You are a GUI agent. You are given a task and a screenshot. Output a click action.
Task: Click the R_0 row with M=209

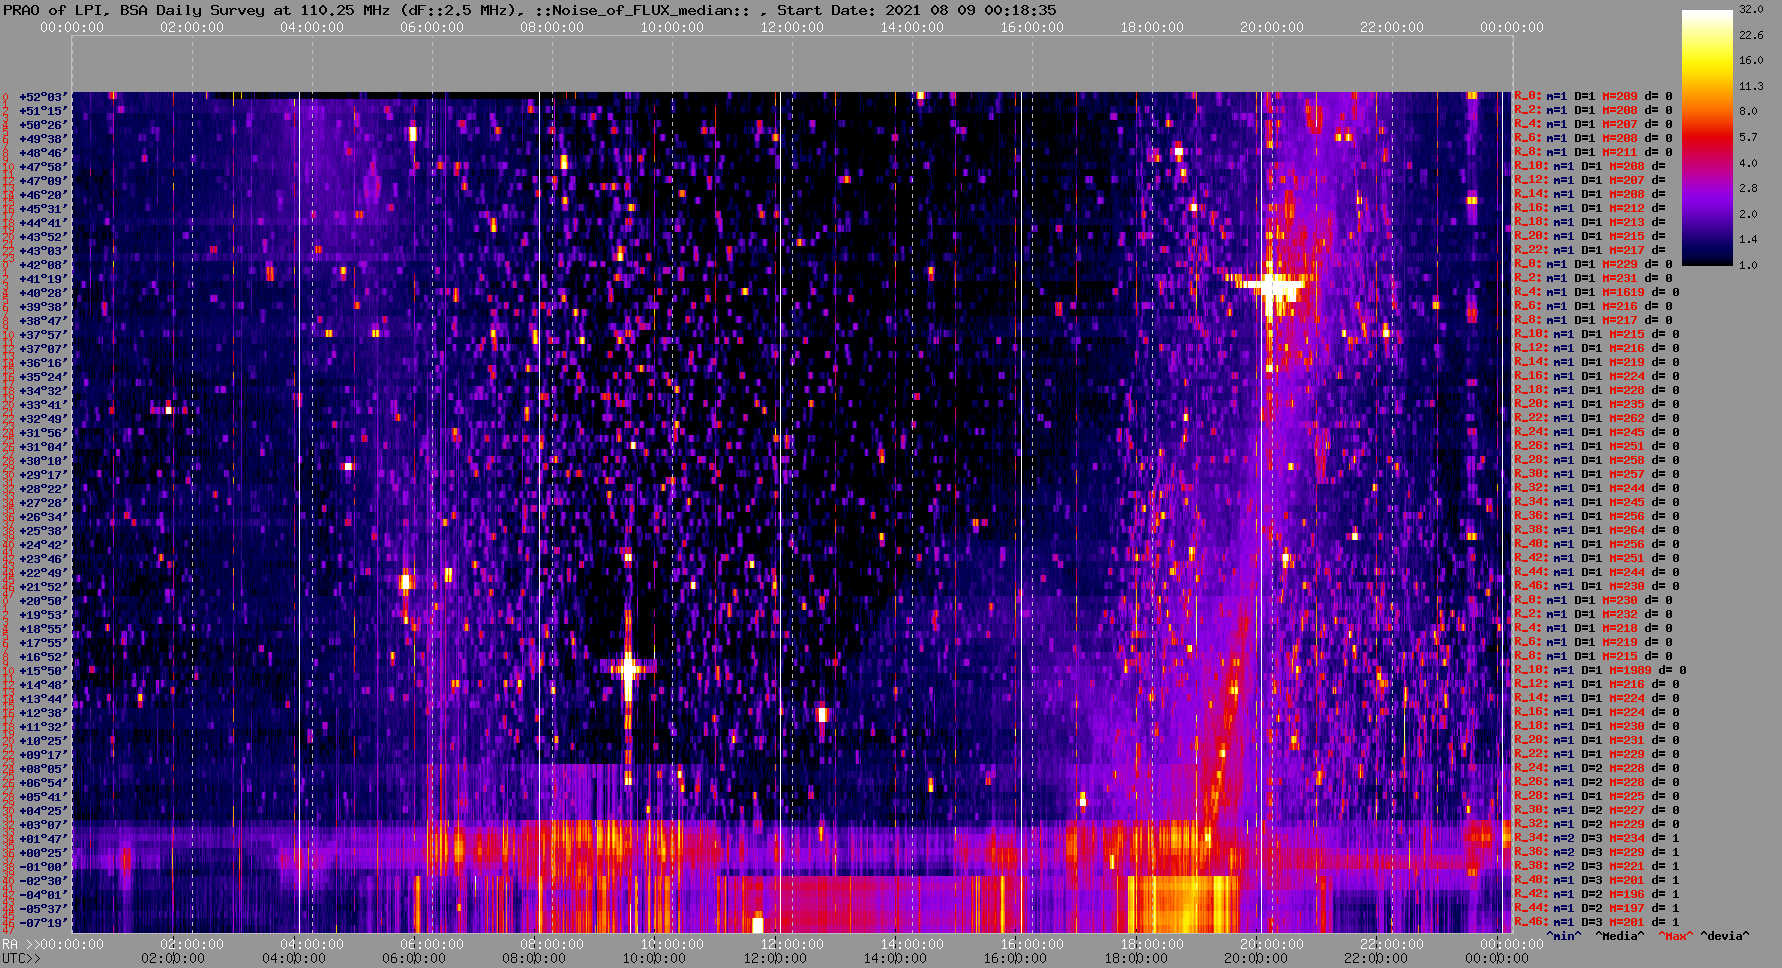click(x=1593, y=97)
